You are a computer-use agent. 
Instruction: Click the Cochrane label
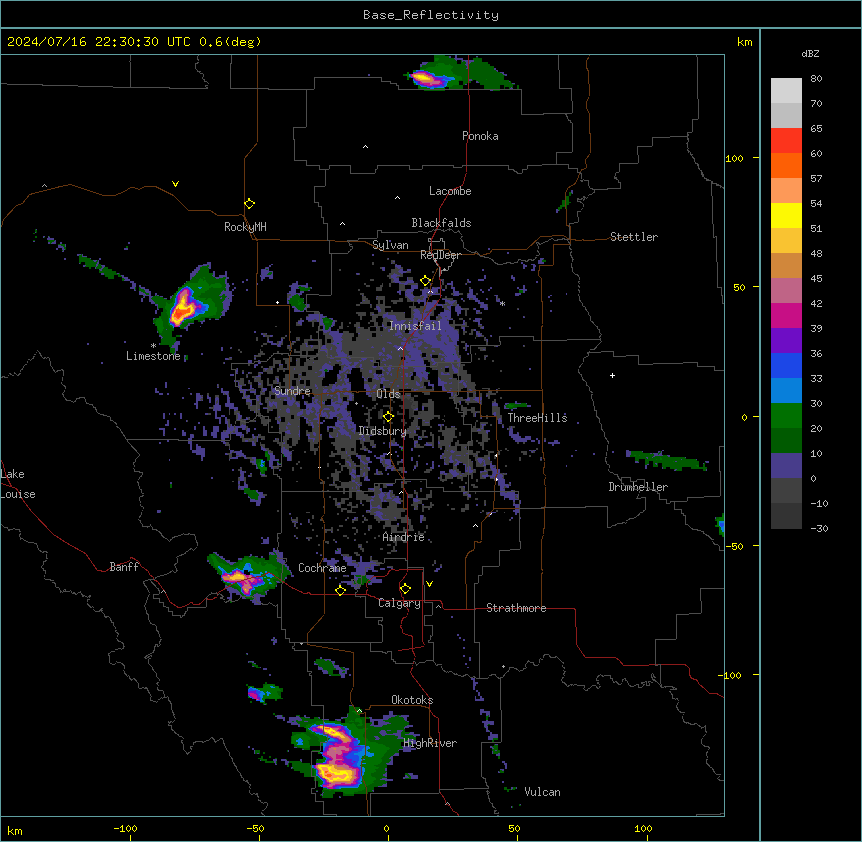(x=322, y=568)
